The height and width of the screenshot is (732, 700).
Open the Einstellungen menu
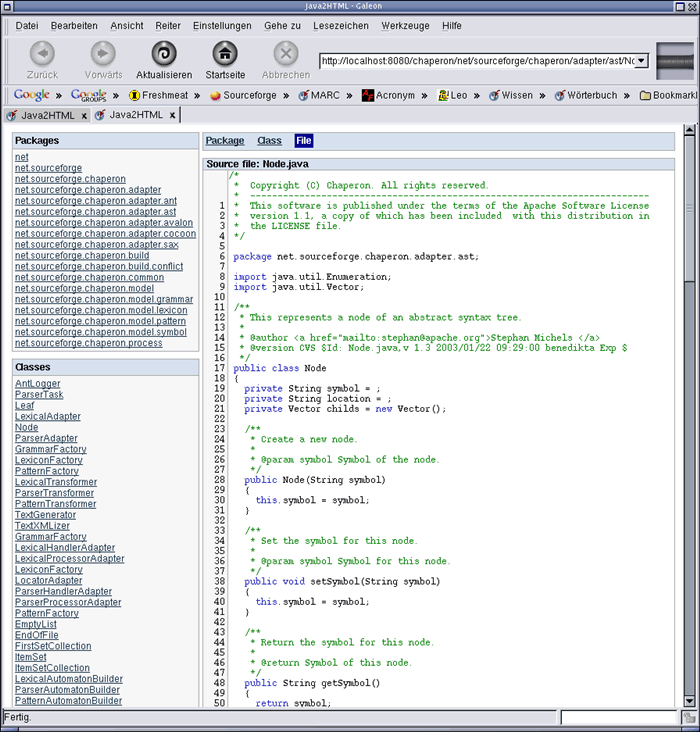[x=222, y=24]
